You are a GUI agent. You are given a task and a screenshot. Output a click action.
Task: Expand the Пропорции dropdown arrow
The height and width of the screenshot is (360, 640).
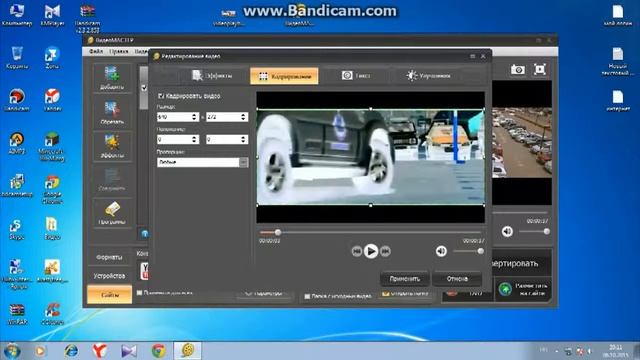pyautogui.click(x=243, y=162)
